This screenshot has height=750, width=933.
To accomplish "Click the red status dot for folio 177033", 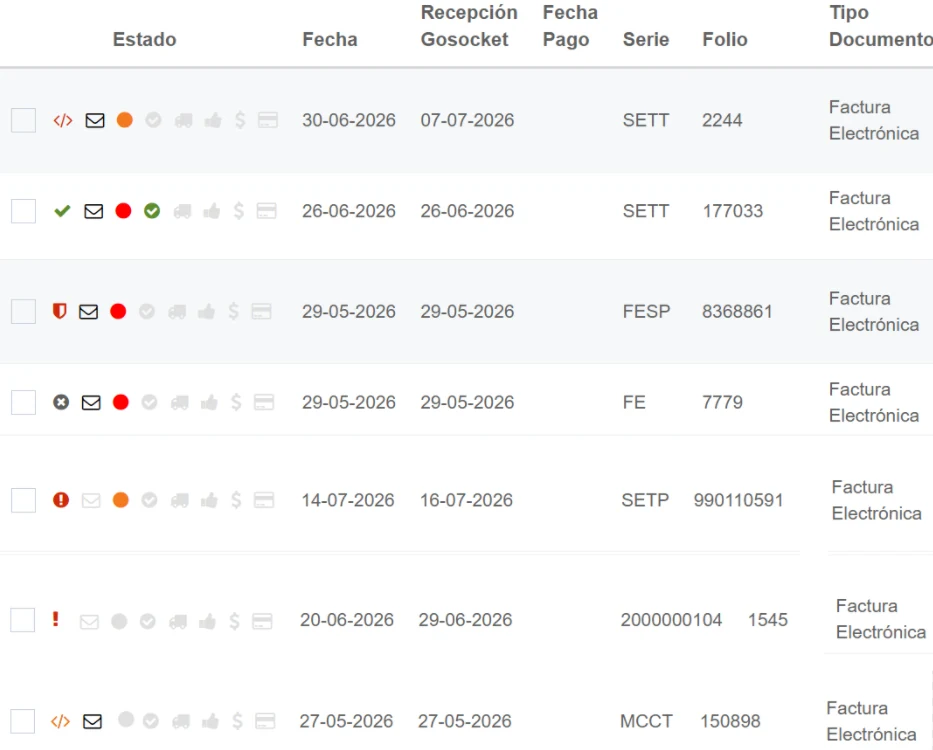I will pos(123,211).
